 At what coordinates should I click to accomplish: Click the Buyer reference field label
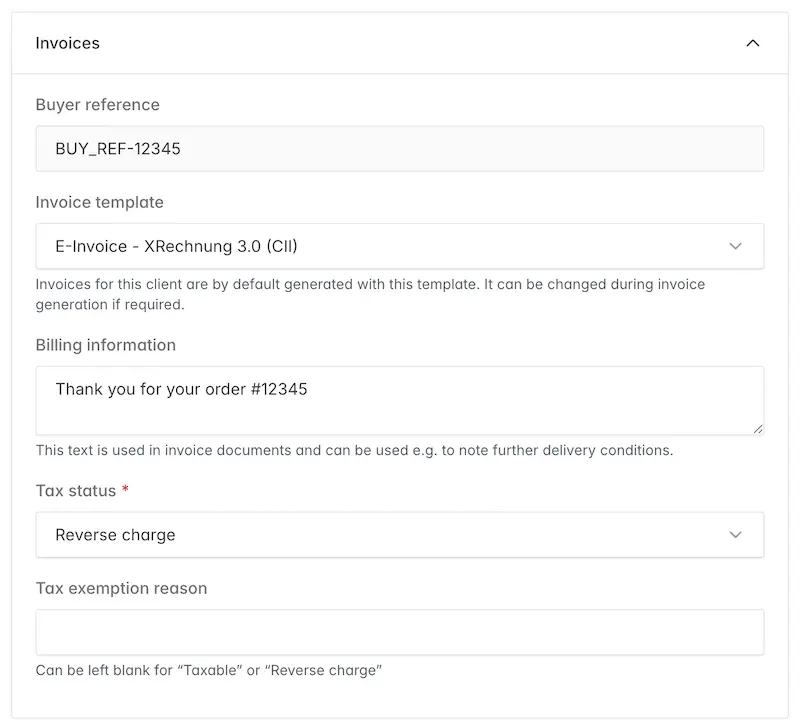(97, 105)
